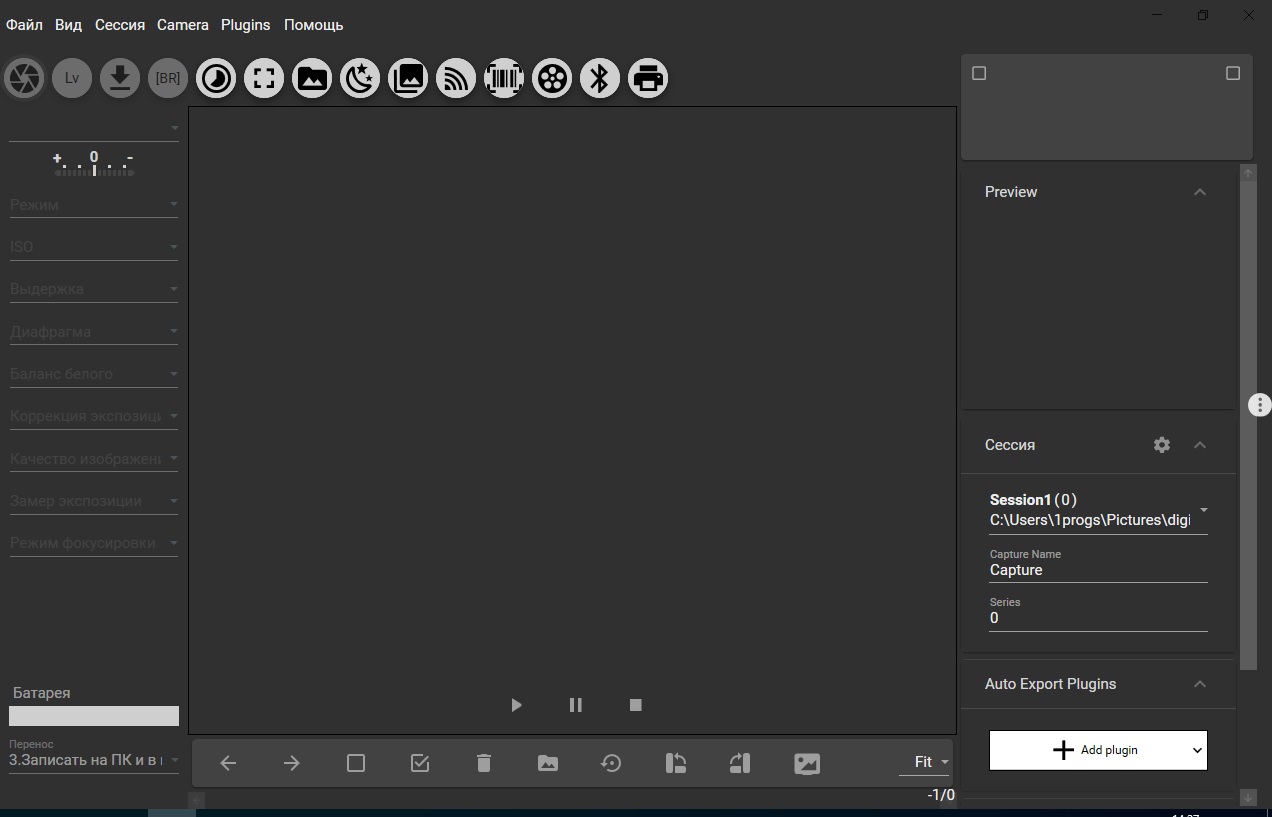Toggle the left checkbox in top-right panel

pyautogui.click(x=979, y=73)
